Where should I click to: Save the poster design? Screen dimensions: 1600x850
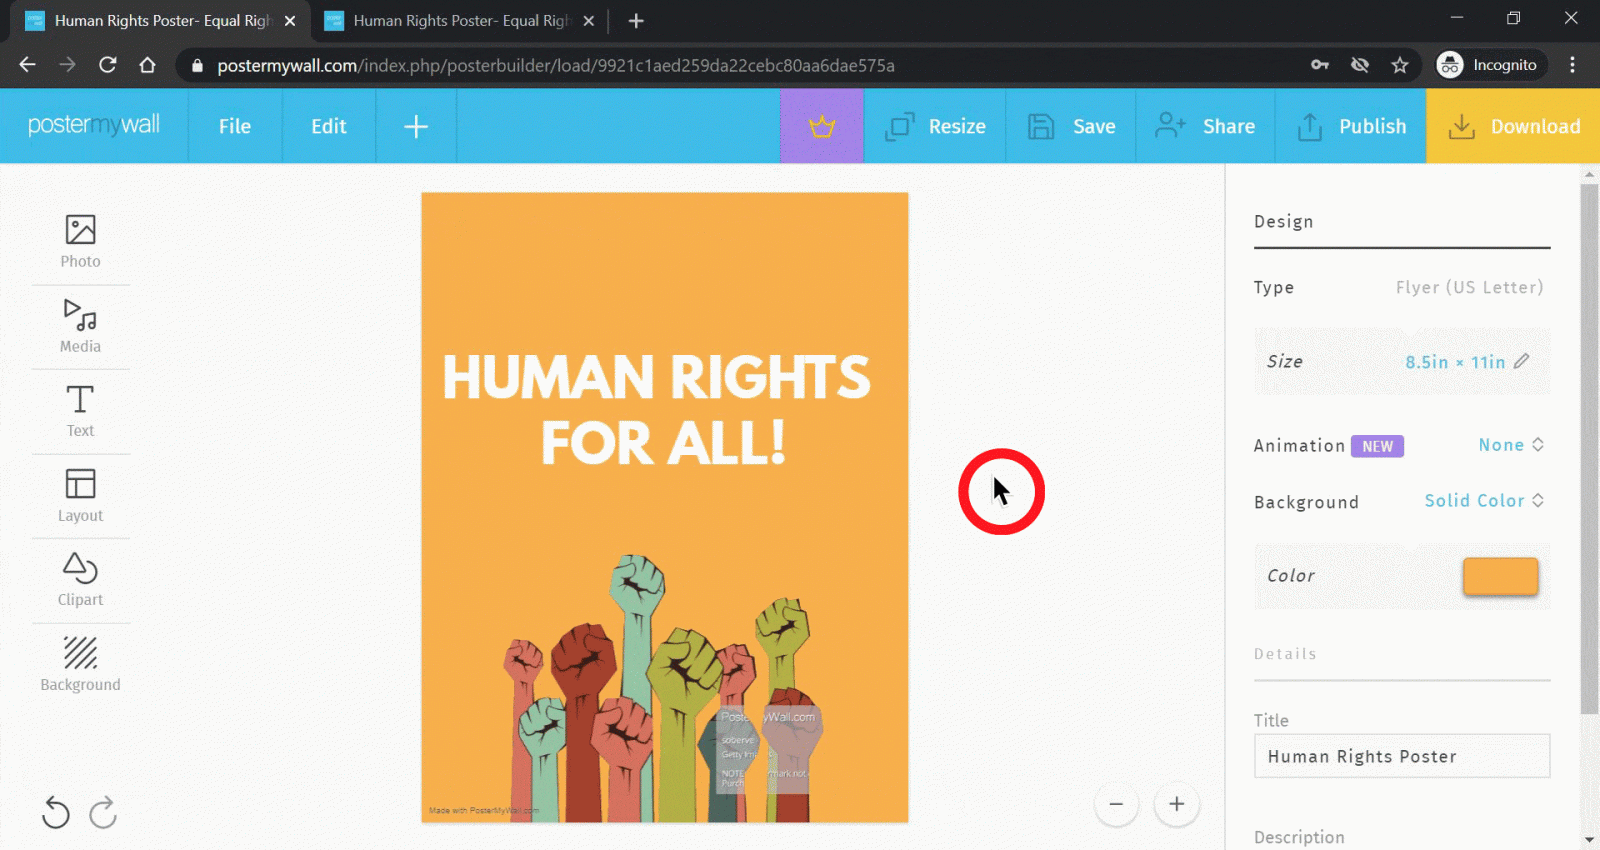[x=1071, y=126]
